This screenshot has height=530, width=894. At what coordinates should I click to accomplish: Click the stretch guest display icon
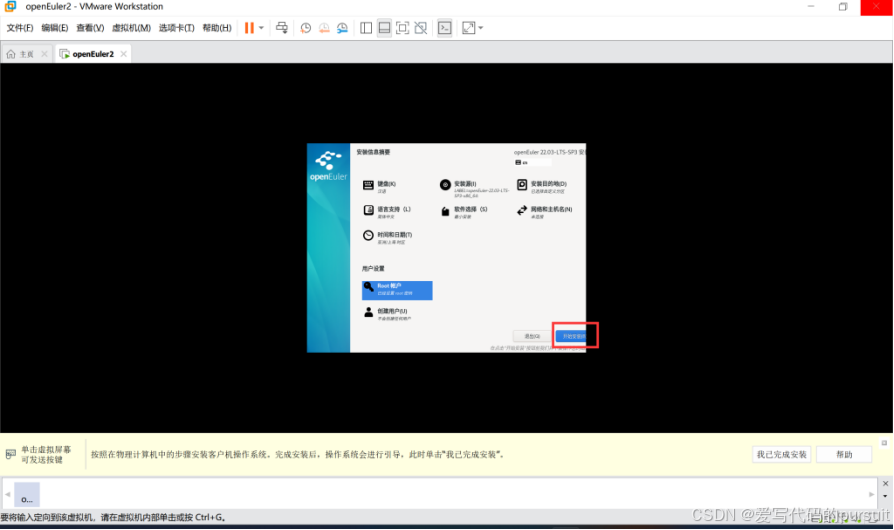pos(469,28)
